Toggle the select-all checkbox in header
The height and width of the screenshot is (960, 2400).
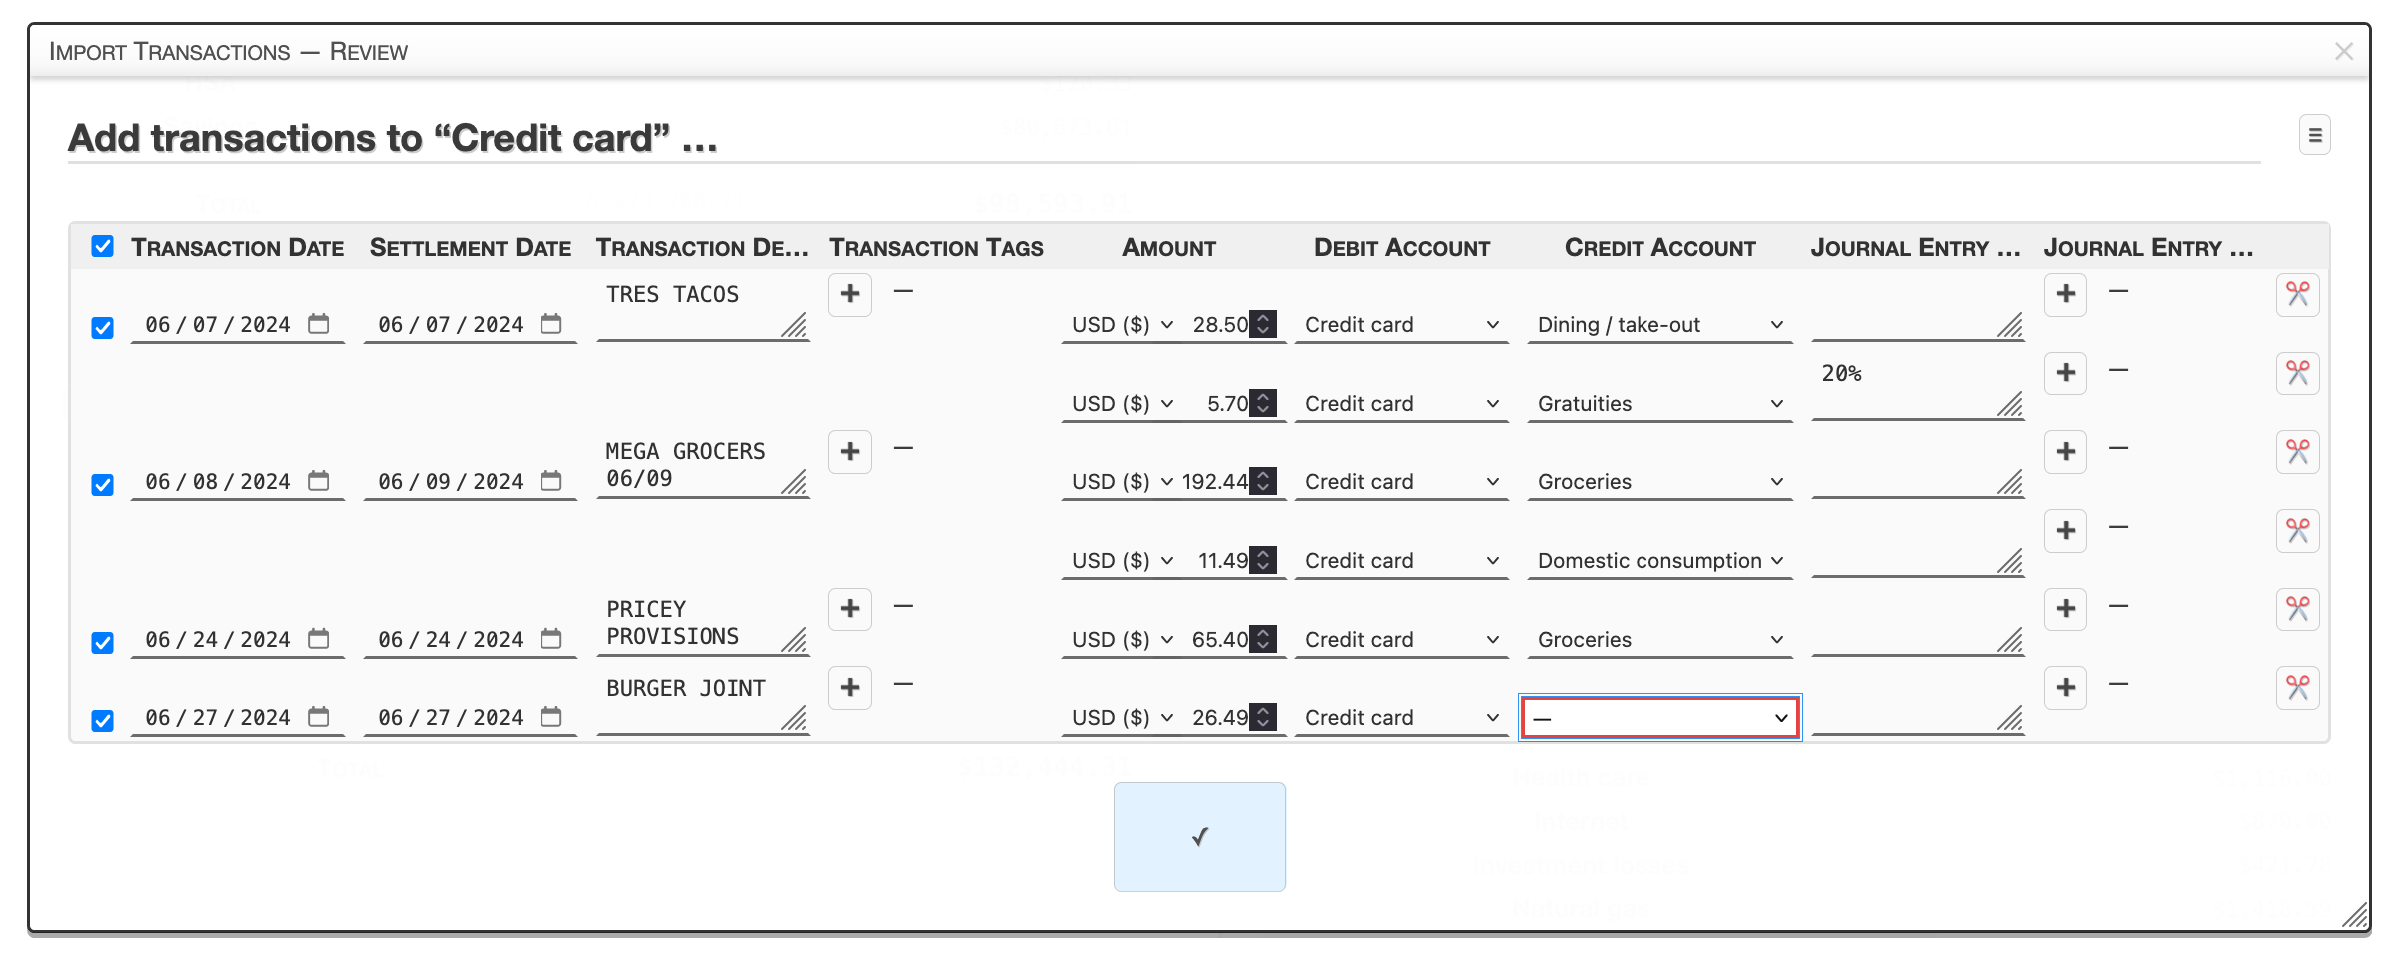pyautogui.click(x=102, y=247)
